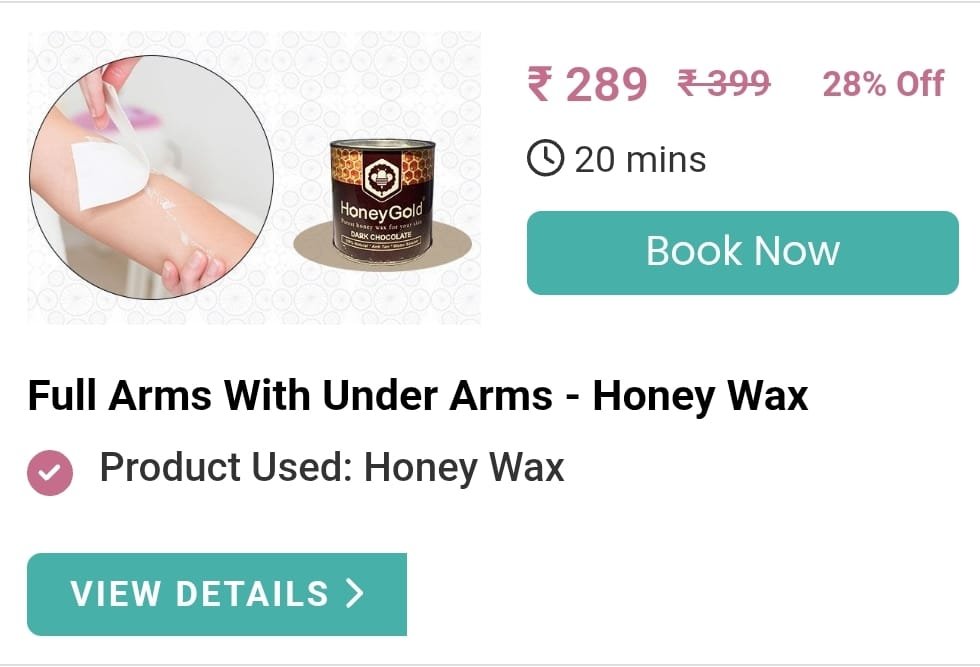
Task: Click the HoneyGold bee logo on can
Action: (x=380, y=177)
